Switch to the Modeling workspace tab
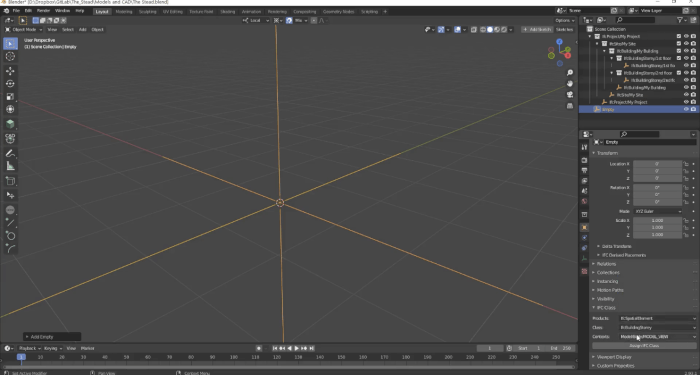This screenshot has height=375, width=700. point(124,12)
